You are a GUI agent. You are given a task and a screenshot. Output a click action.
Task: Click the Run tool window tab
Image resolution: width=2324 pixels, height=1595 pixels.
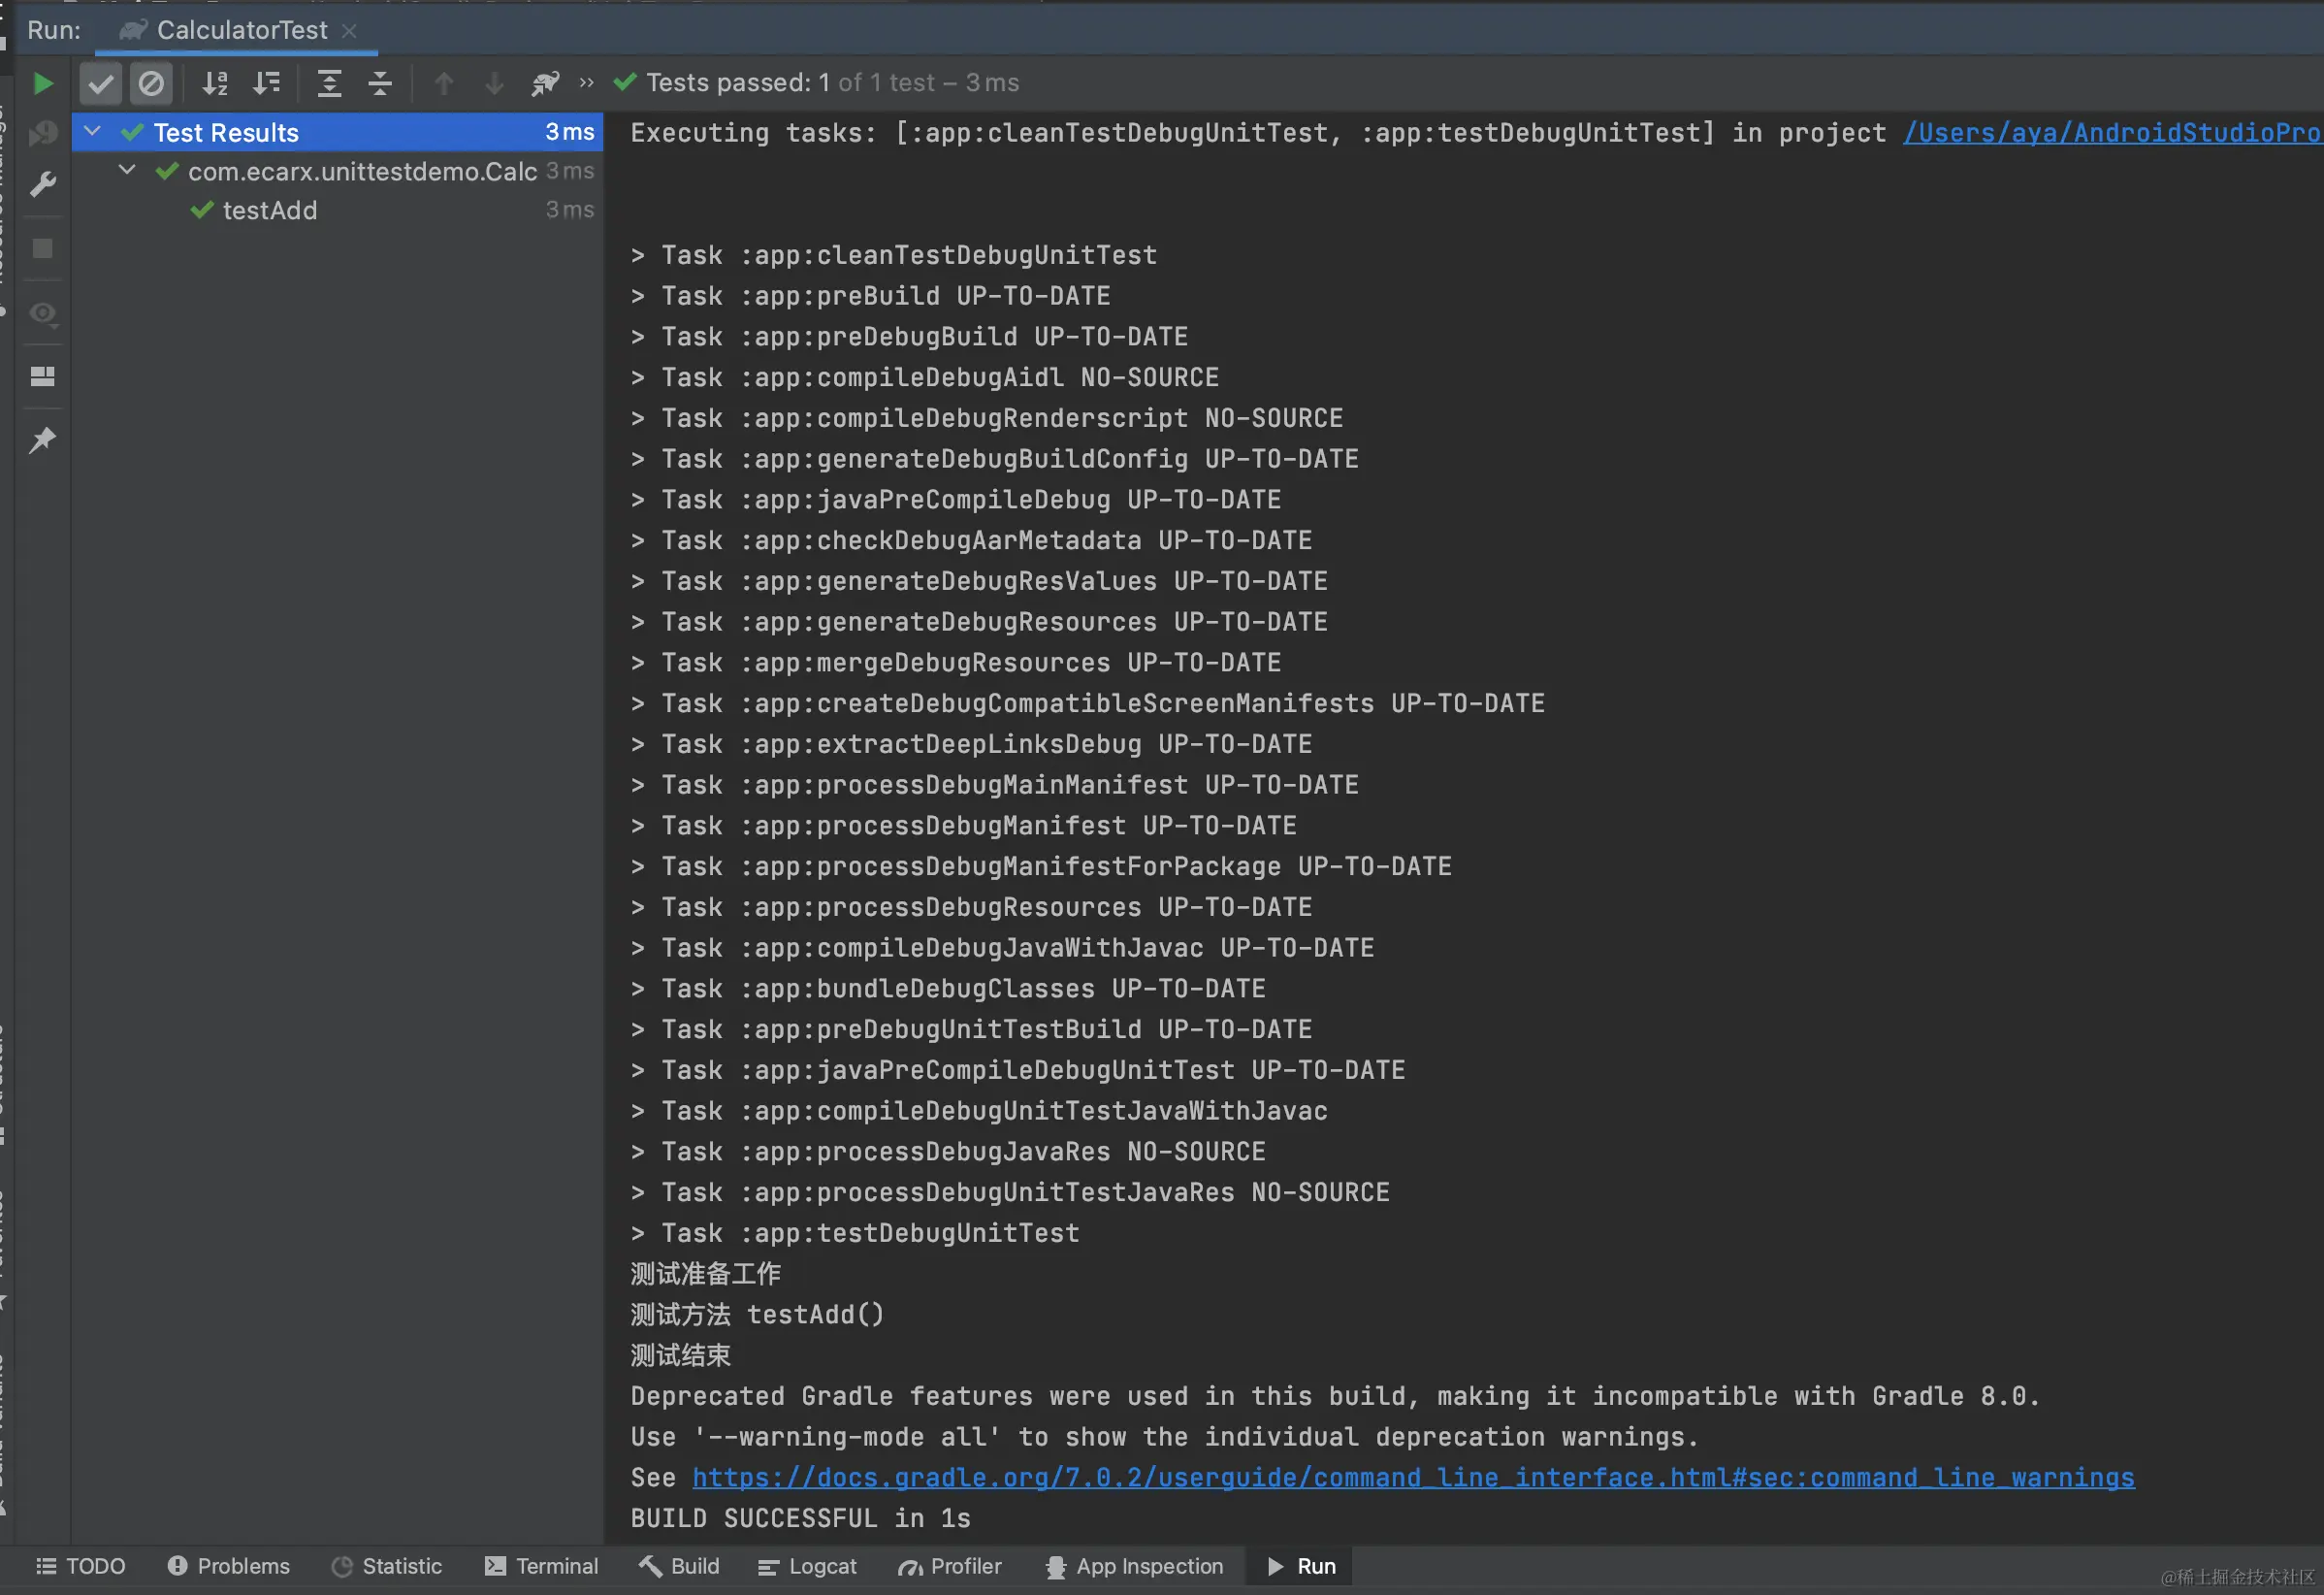(x=1300, y=1566)
